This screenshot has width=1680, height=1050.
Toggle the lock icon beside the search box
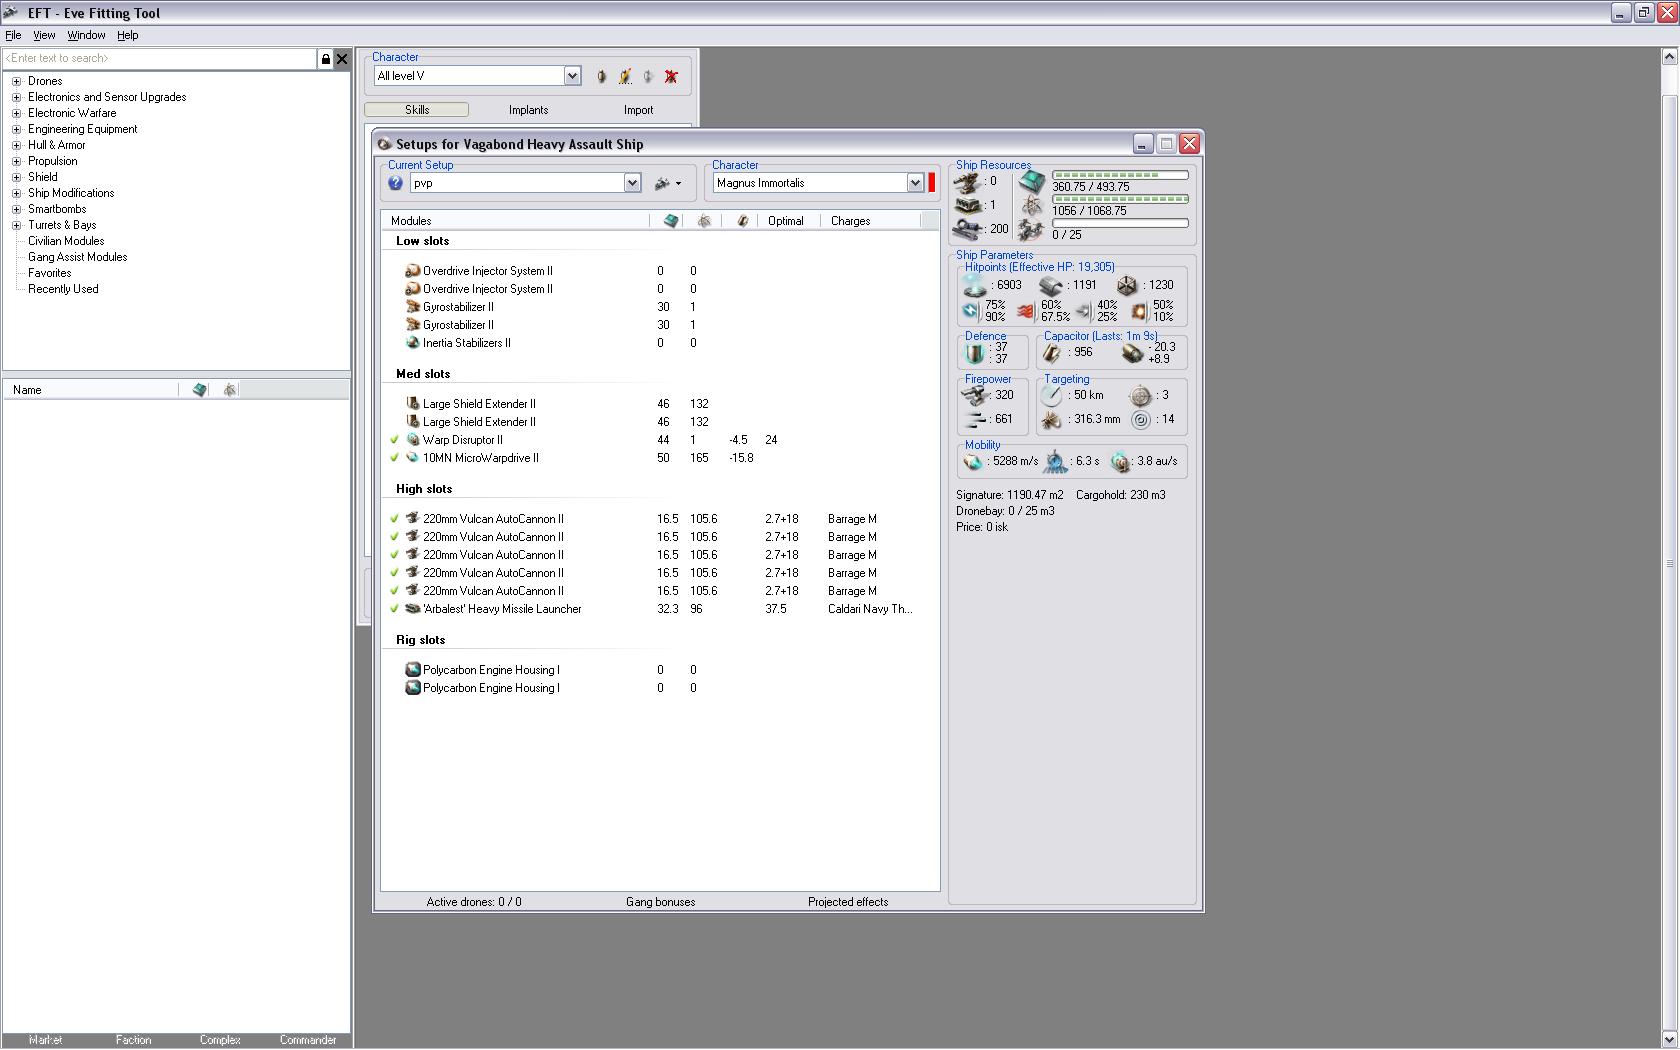tap(325, 59)
